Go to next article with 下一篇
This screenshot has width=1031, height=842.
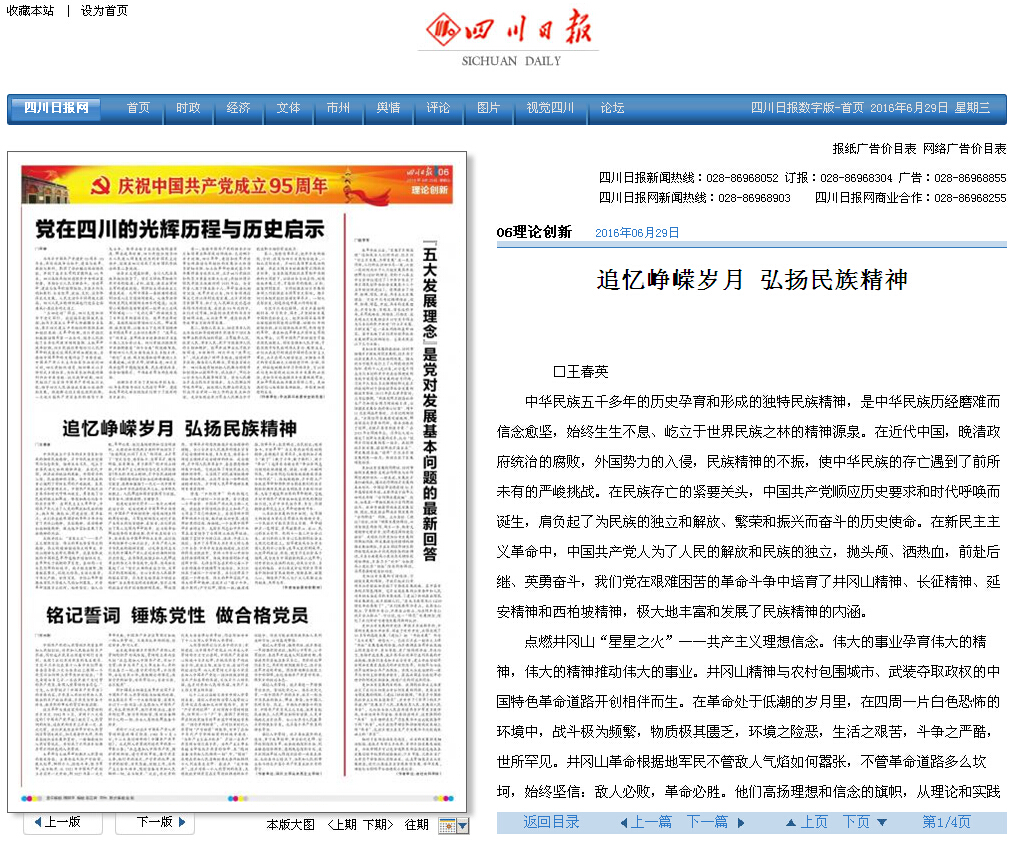pyautogui.click(x=715, y=822)
